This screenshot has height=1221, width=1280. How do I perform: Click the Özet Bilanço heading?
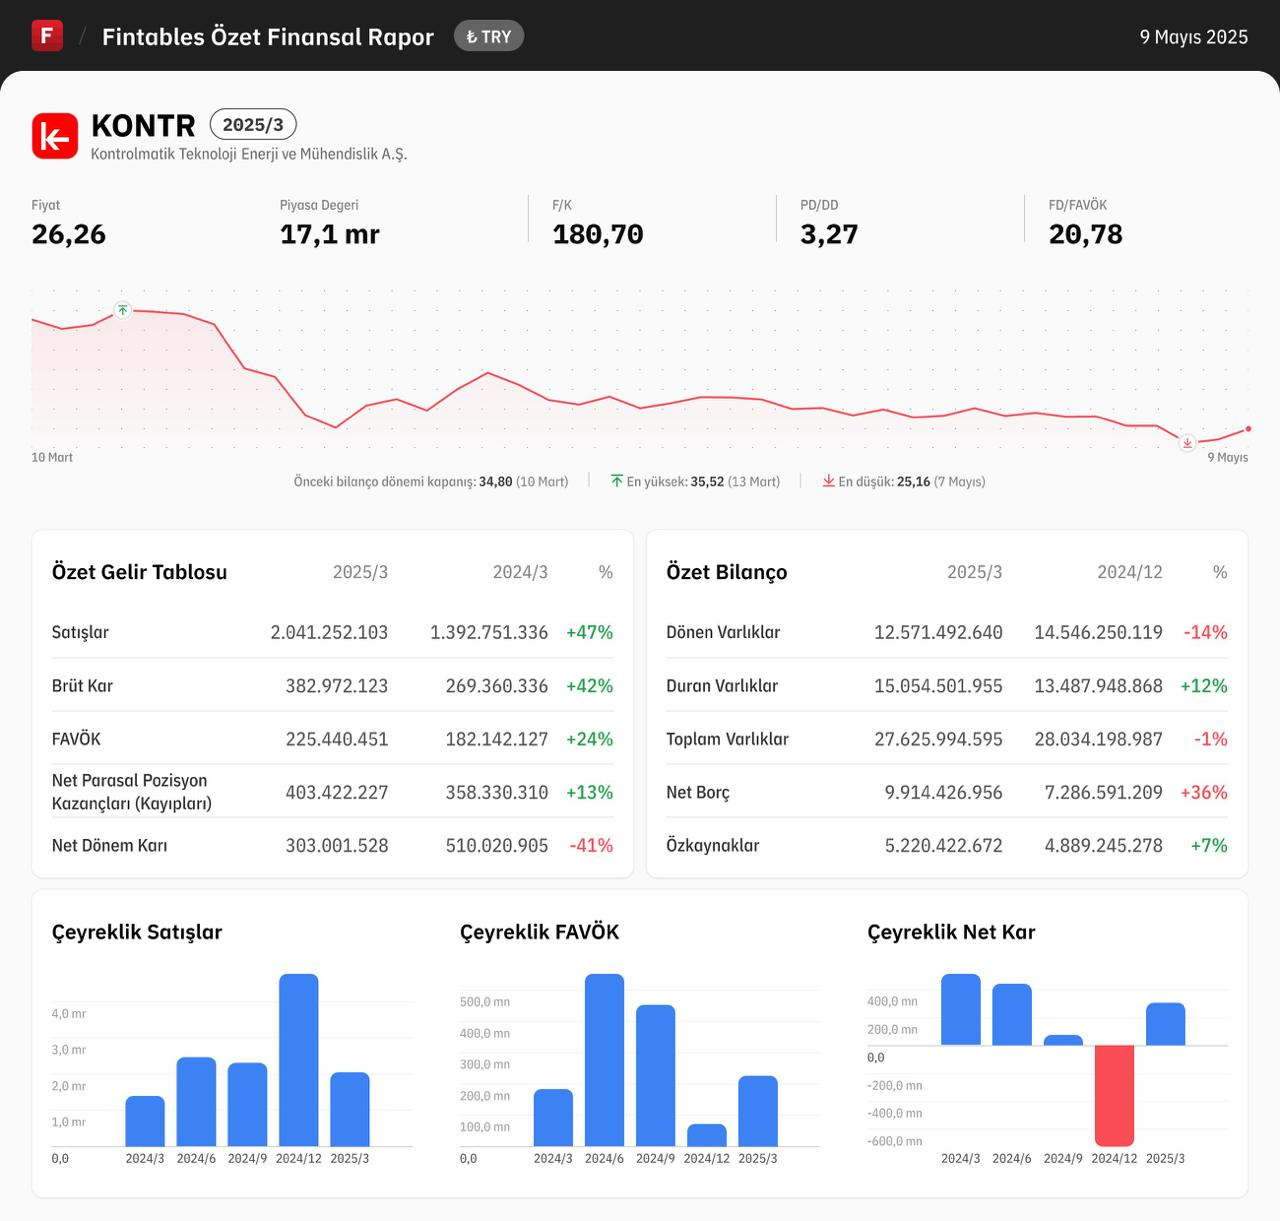pyautogui.click(x=727, y=572)
